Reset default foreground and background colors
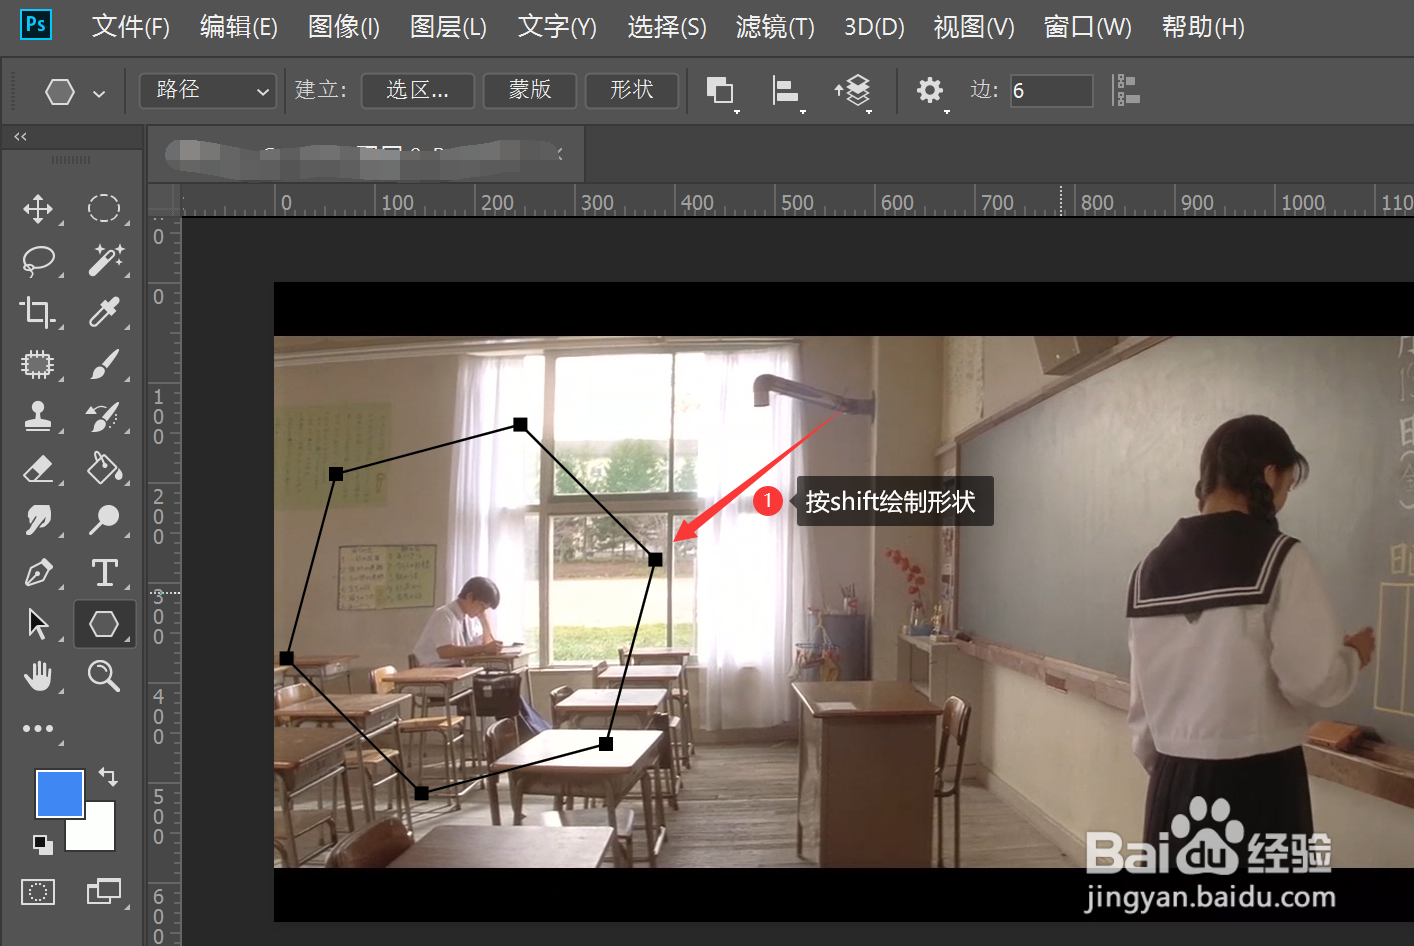 (x=42, y=844)
